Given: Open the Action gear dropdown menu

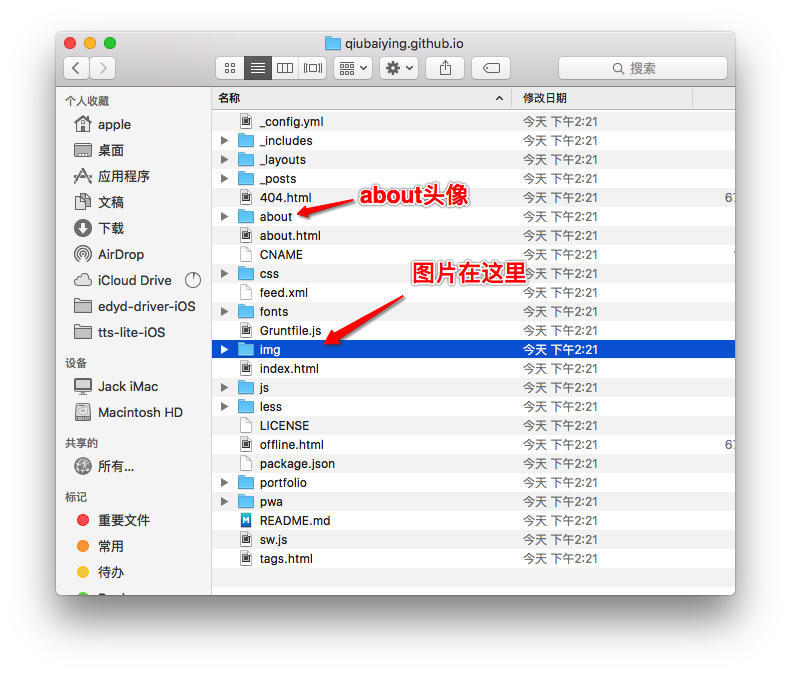Looking at the screenshot, I should pos(398,68).
